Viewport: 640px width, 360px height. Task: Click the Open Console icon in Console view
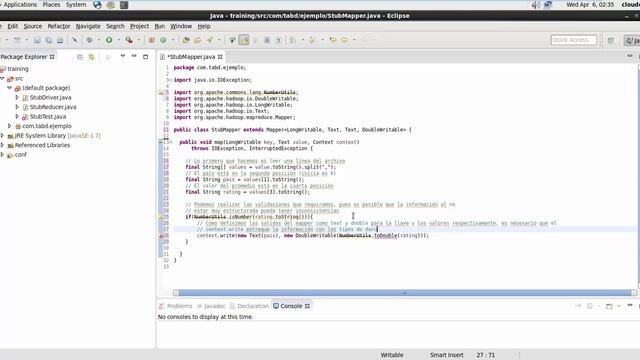(x=609, y=306)
